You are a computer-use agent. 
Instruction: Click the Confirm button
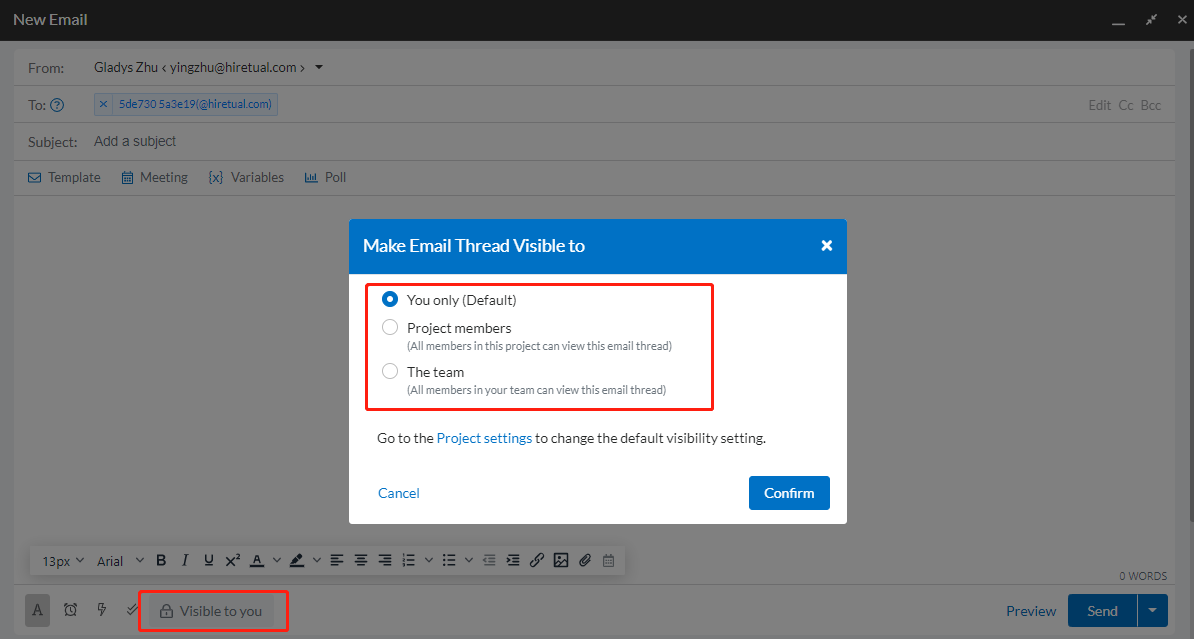[x=789, y=493]
